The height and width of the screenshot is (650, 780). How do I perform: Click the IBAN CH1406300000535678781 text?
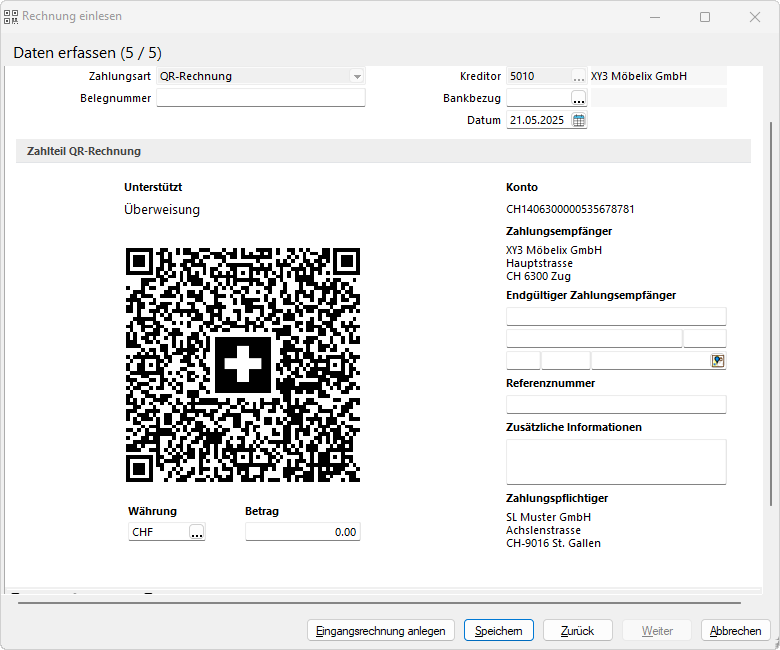tap(570, 209)
